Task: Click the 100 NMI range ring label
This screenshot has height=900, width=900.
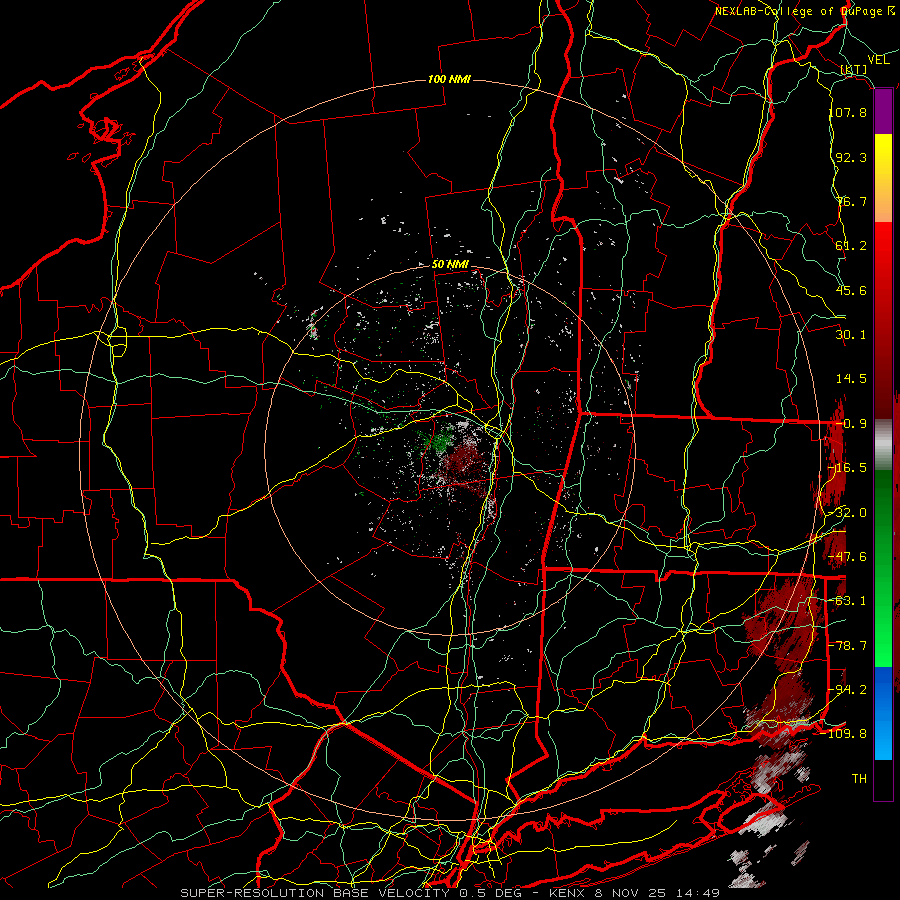Action: pos(449,79)
